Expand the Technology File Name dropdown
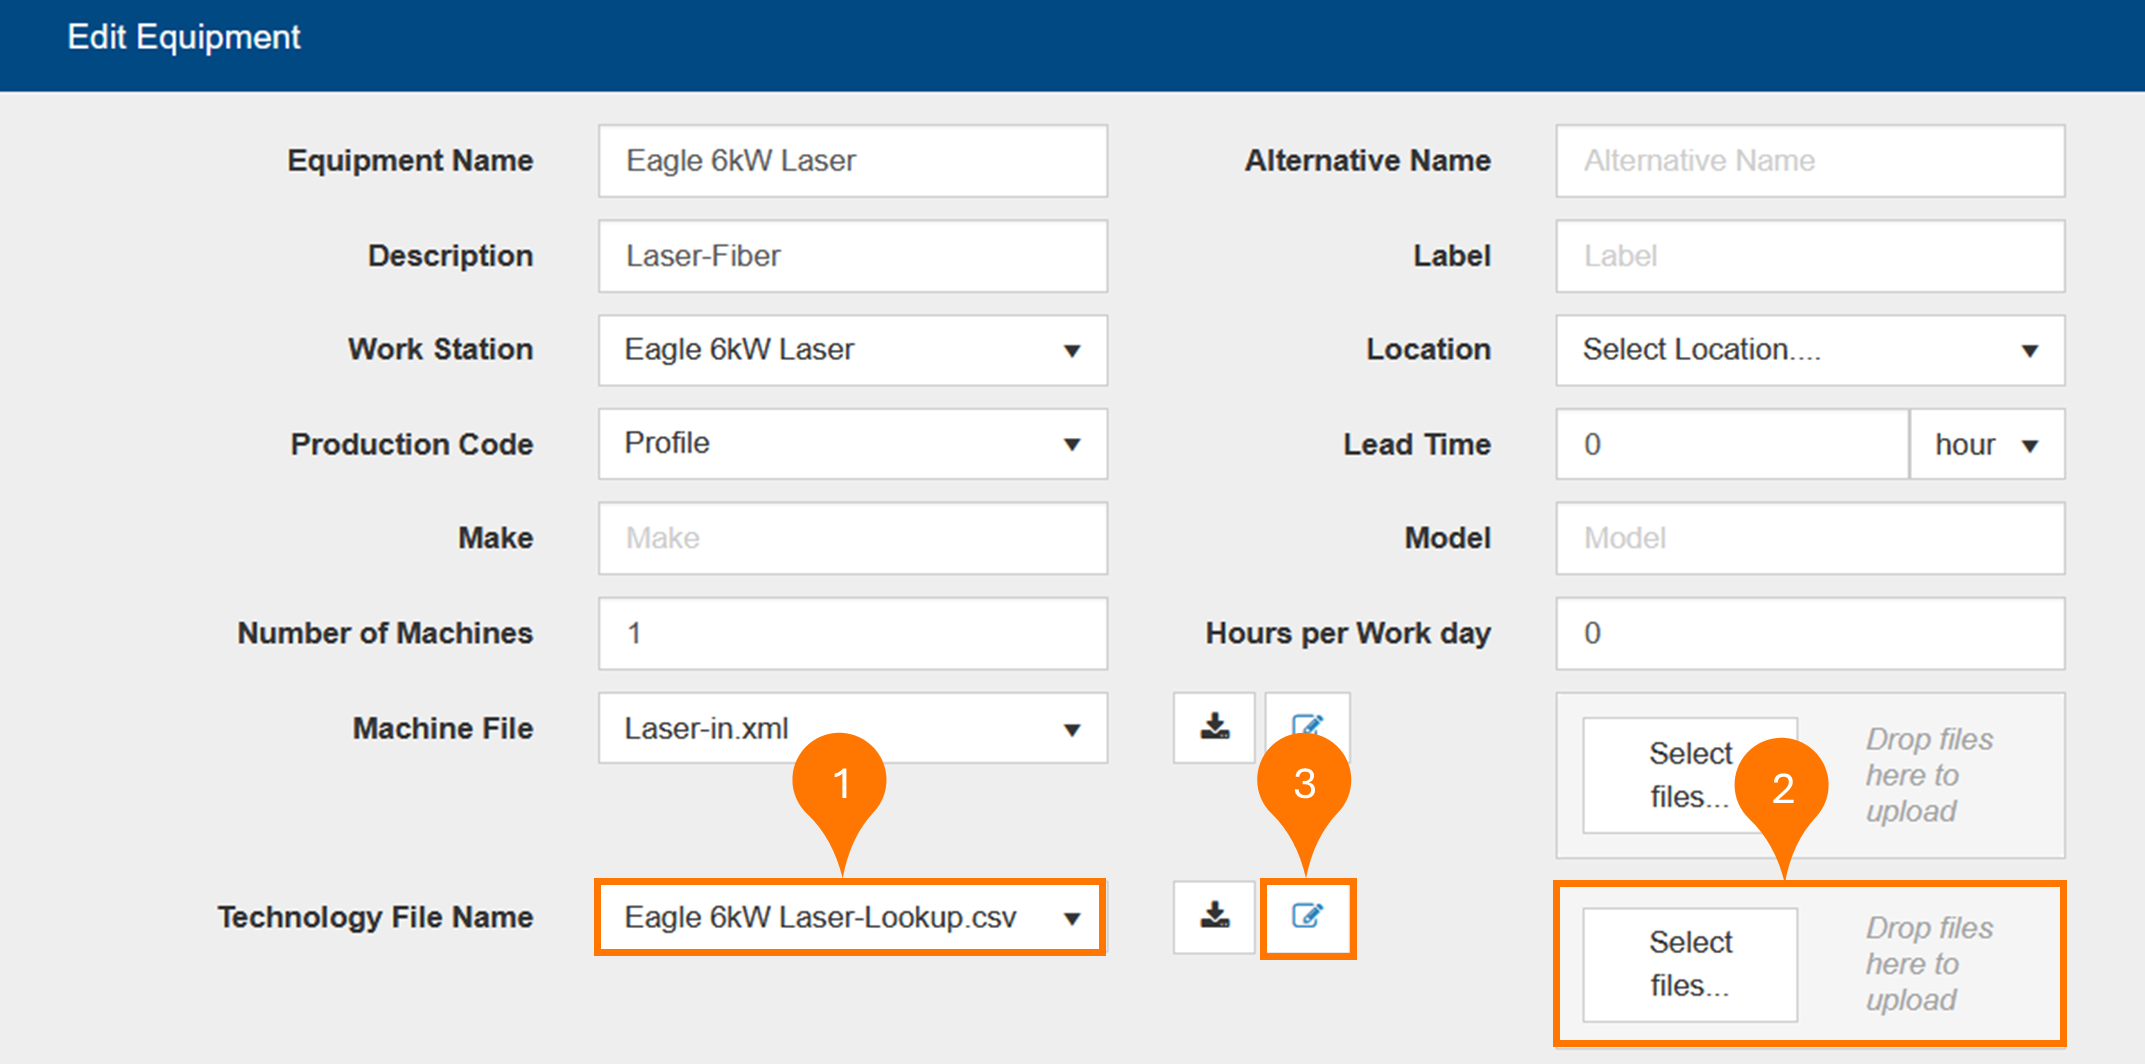 point(850,917)
